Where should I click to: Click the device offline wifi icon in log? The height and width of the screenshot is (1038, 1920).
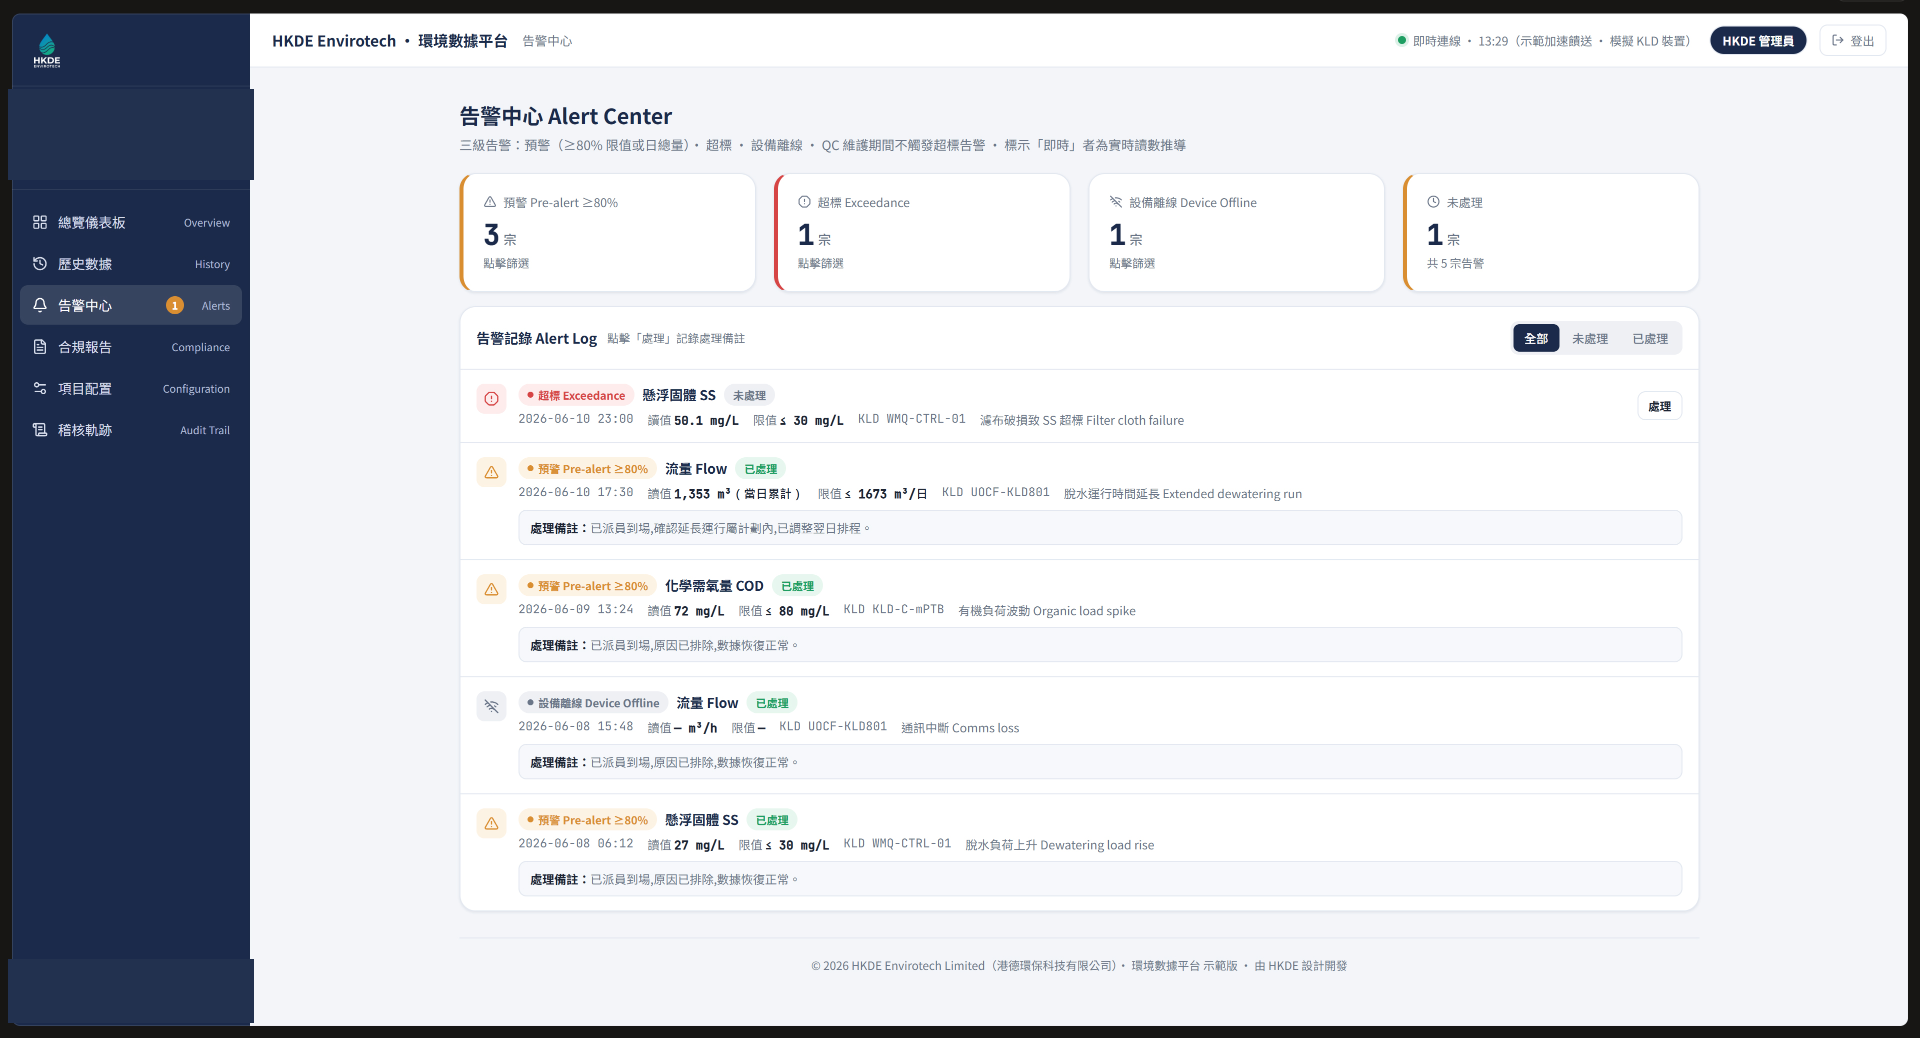(491, 706)
